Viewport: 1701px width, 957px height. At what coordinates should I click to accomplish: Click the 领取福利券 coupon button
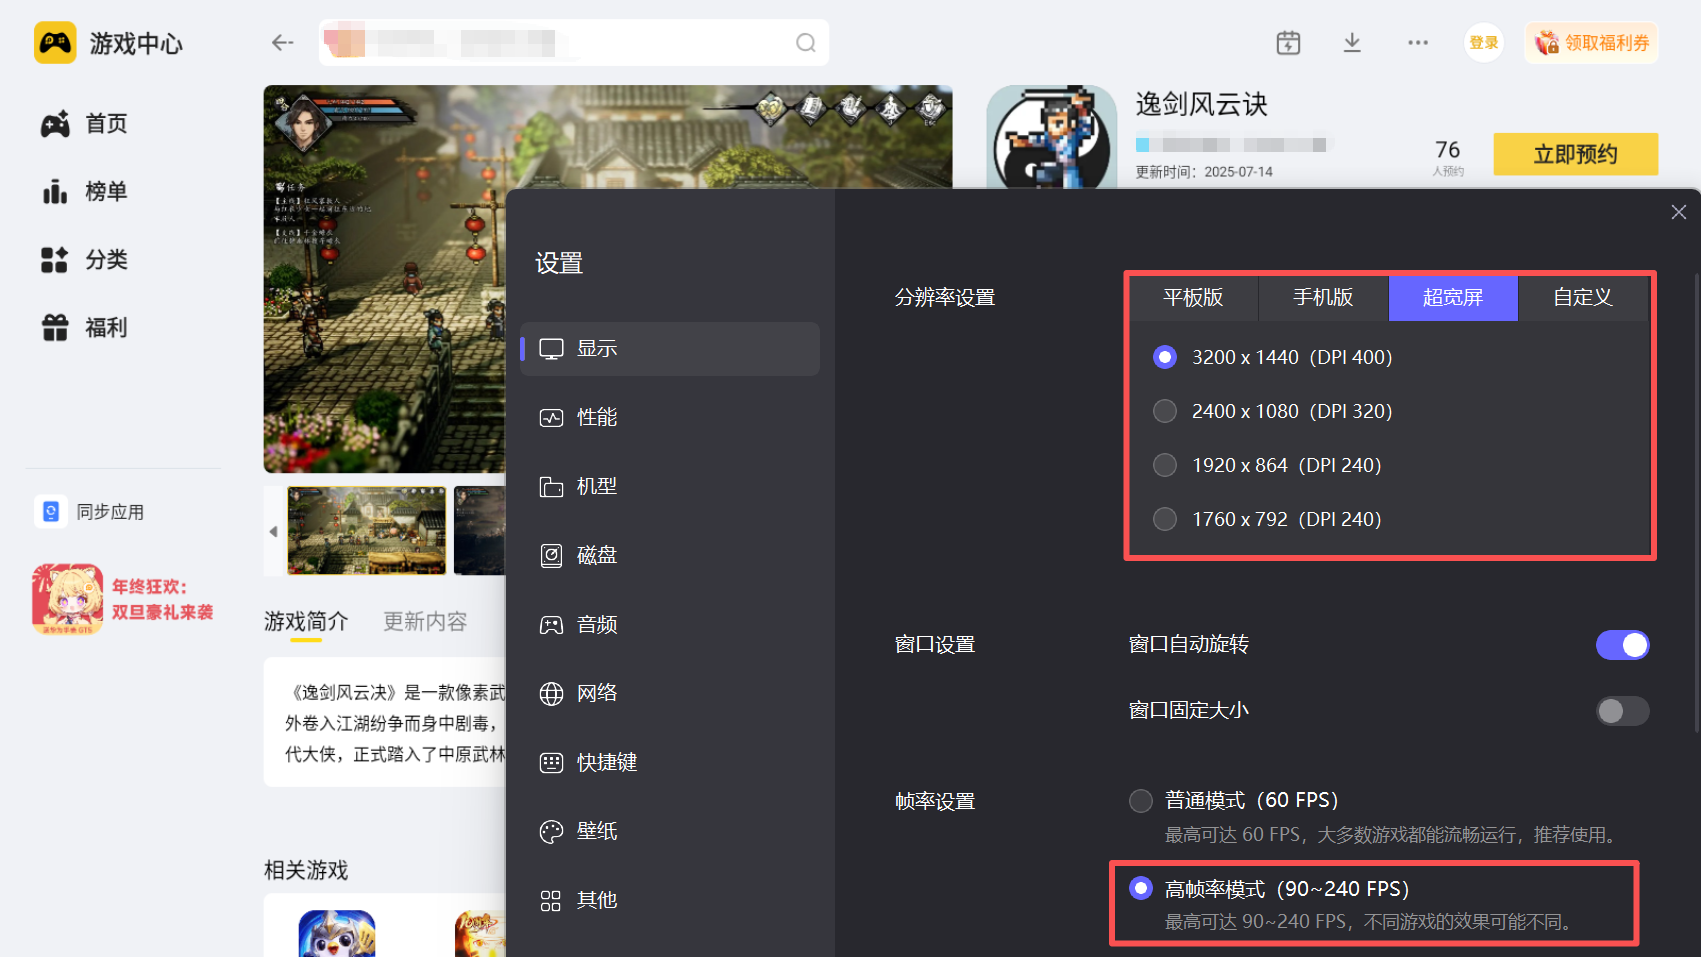point(1592,43)
